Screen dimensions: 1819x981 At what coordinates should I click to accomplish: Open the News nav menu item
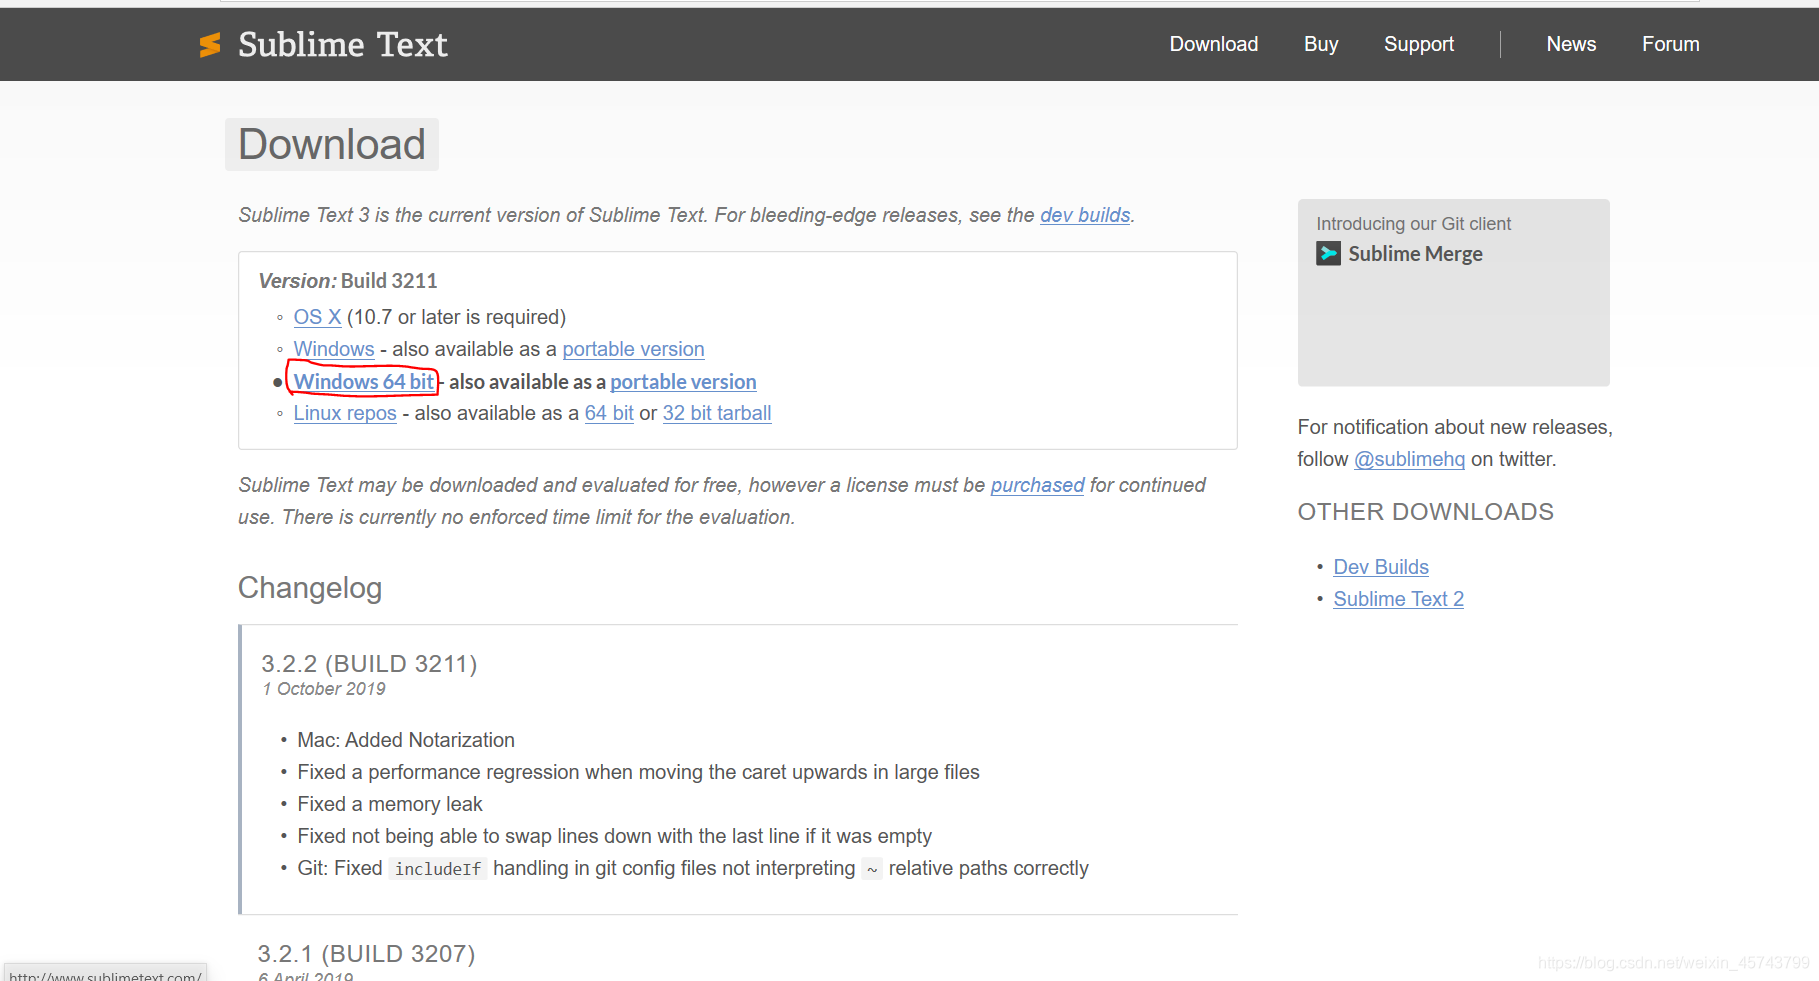pyautogui.click(x=1571, y=44)
